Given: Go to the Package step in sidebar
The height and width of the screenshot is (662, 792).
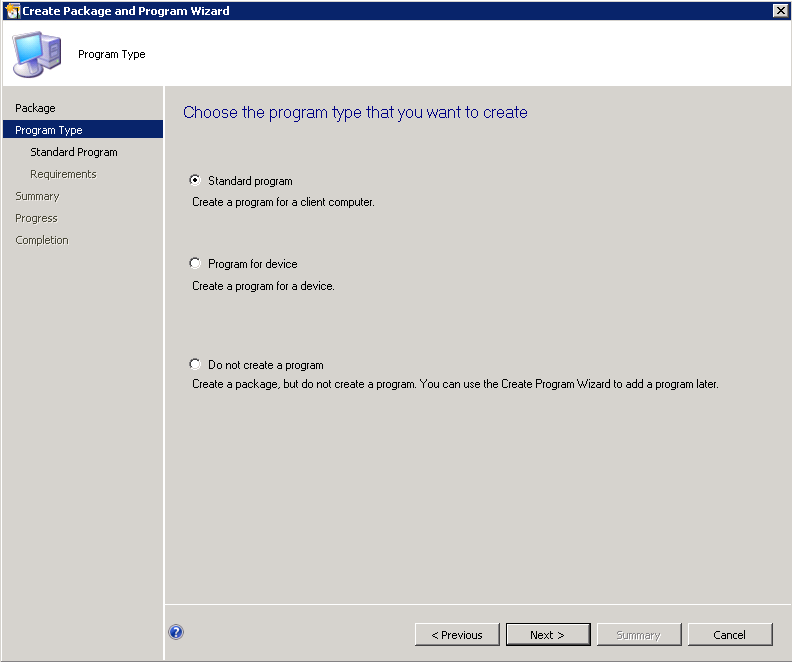Looking at the screenshot, I should pos(35,108).
